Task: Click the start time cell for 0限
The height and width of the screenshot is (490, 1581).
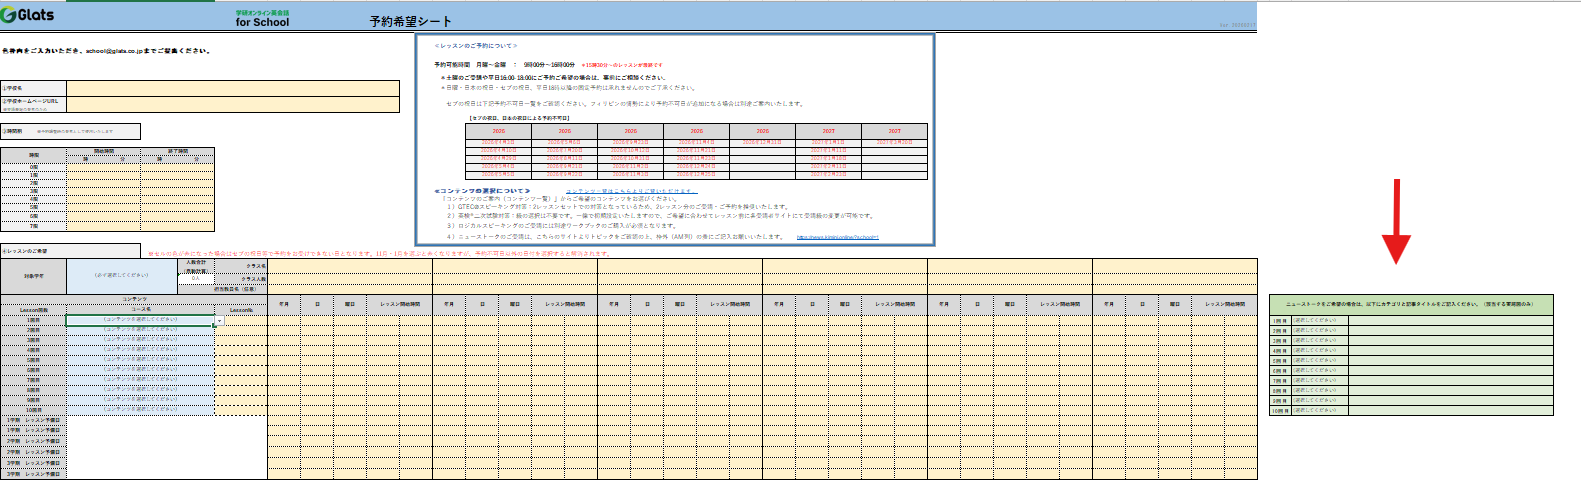Action: click(x=104, y=167)
